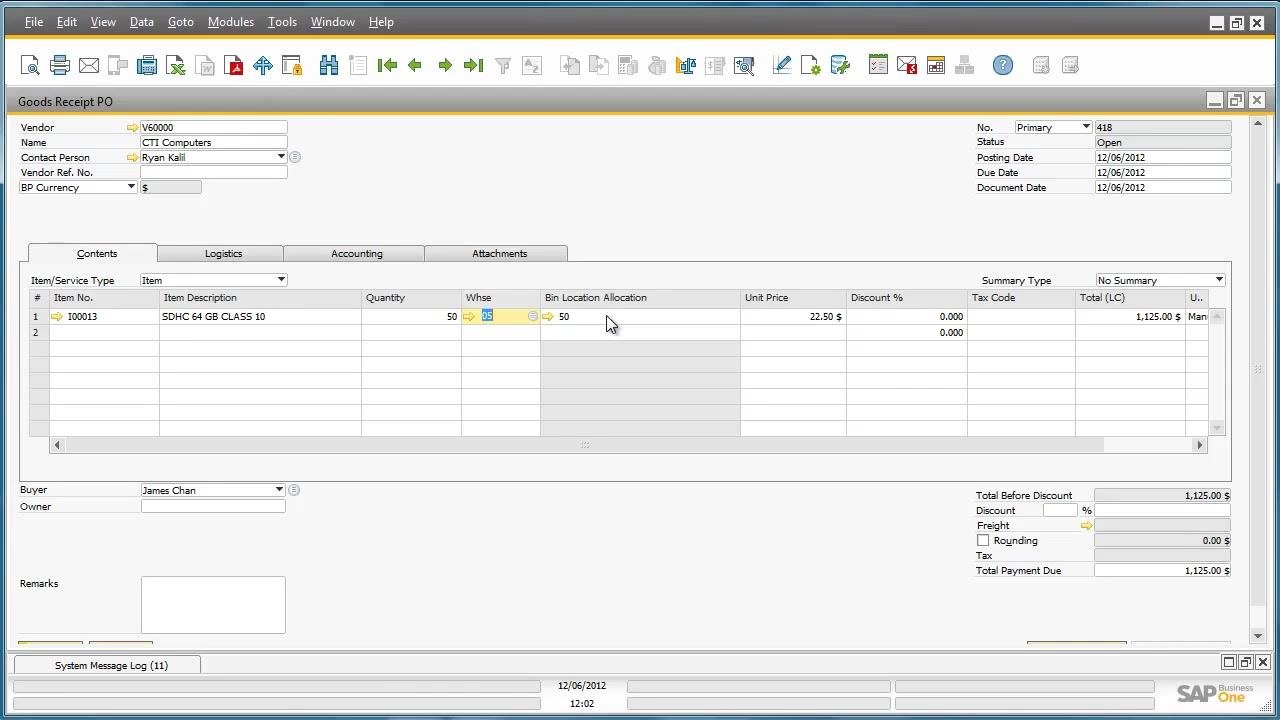Open Help with the question mark icon

[1003, 66]
